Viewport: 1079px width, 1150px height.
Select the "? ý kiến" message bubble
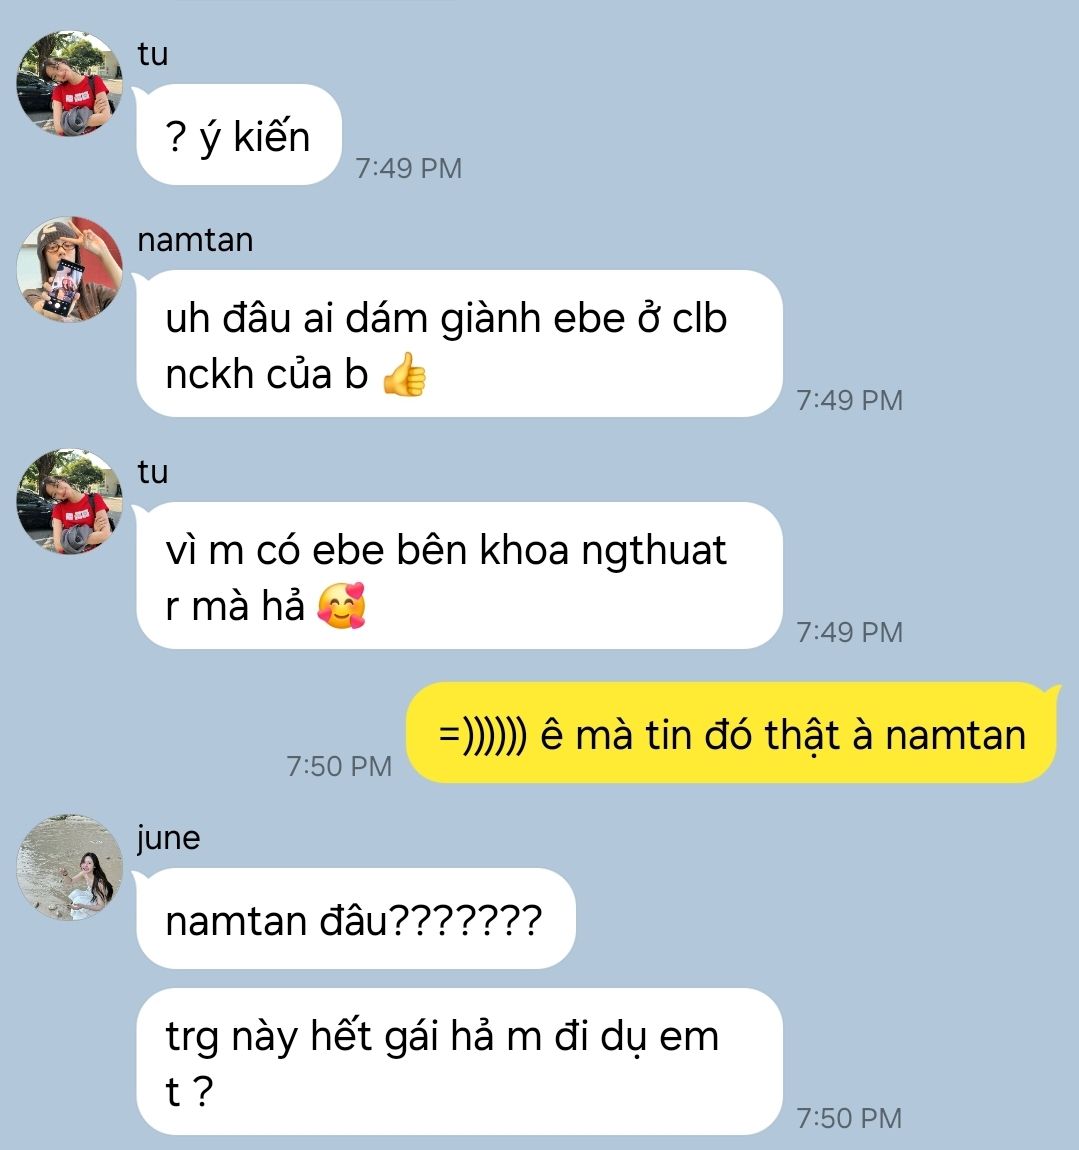pos(239,135)
